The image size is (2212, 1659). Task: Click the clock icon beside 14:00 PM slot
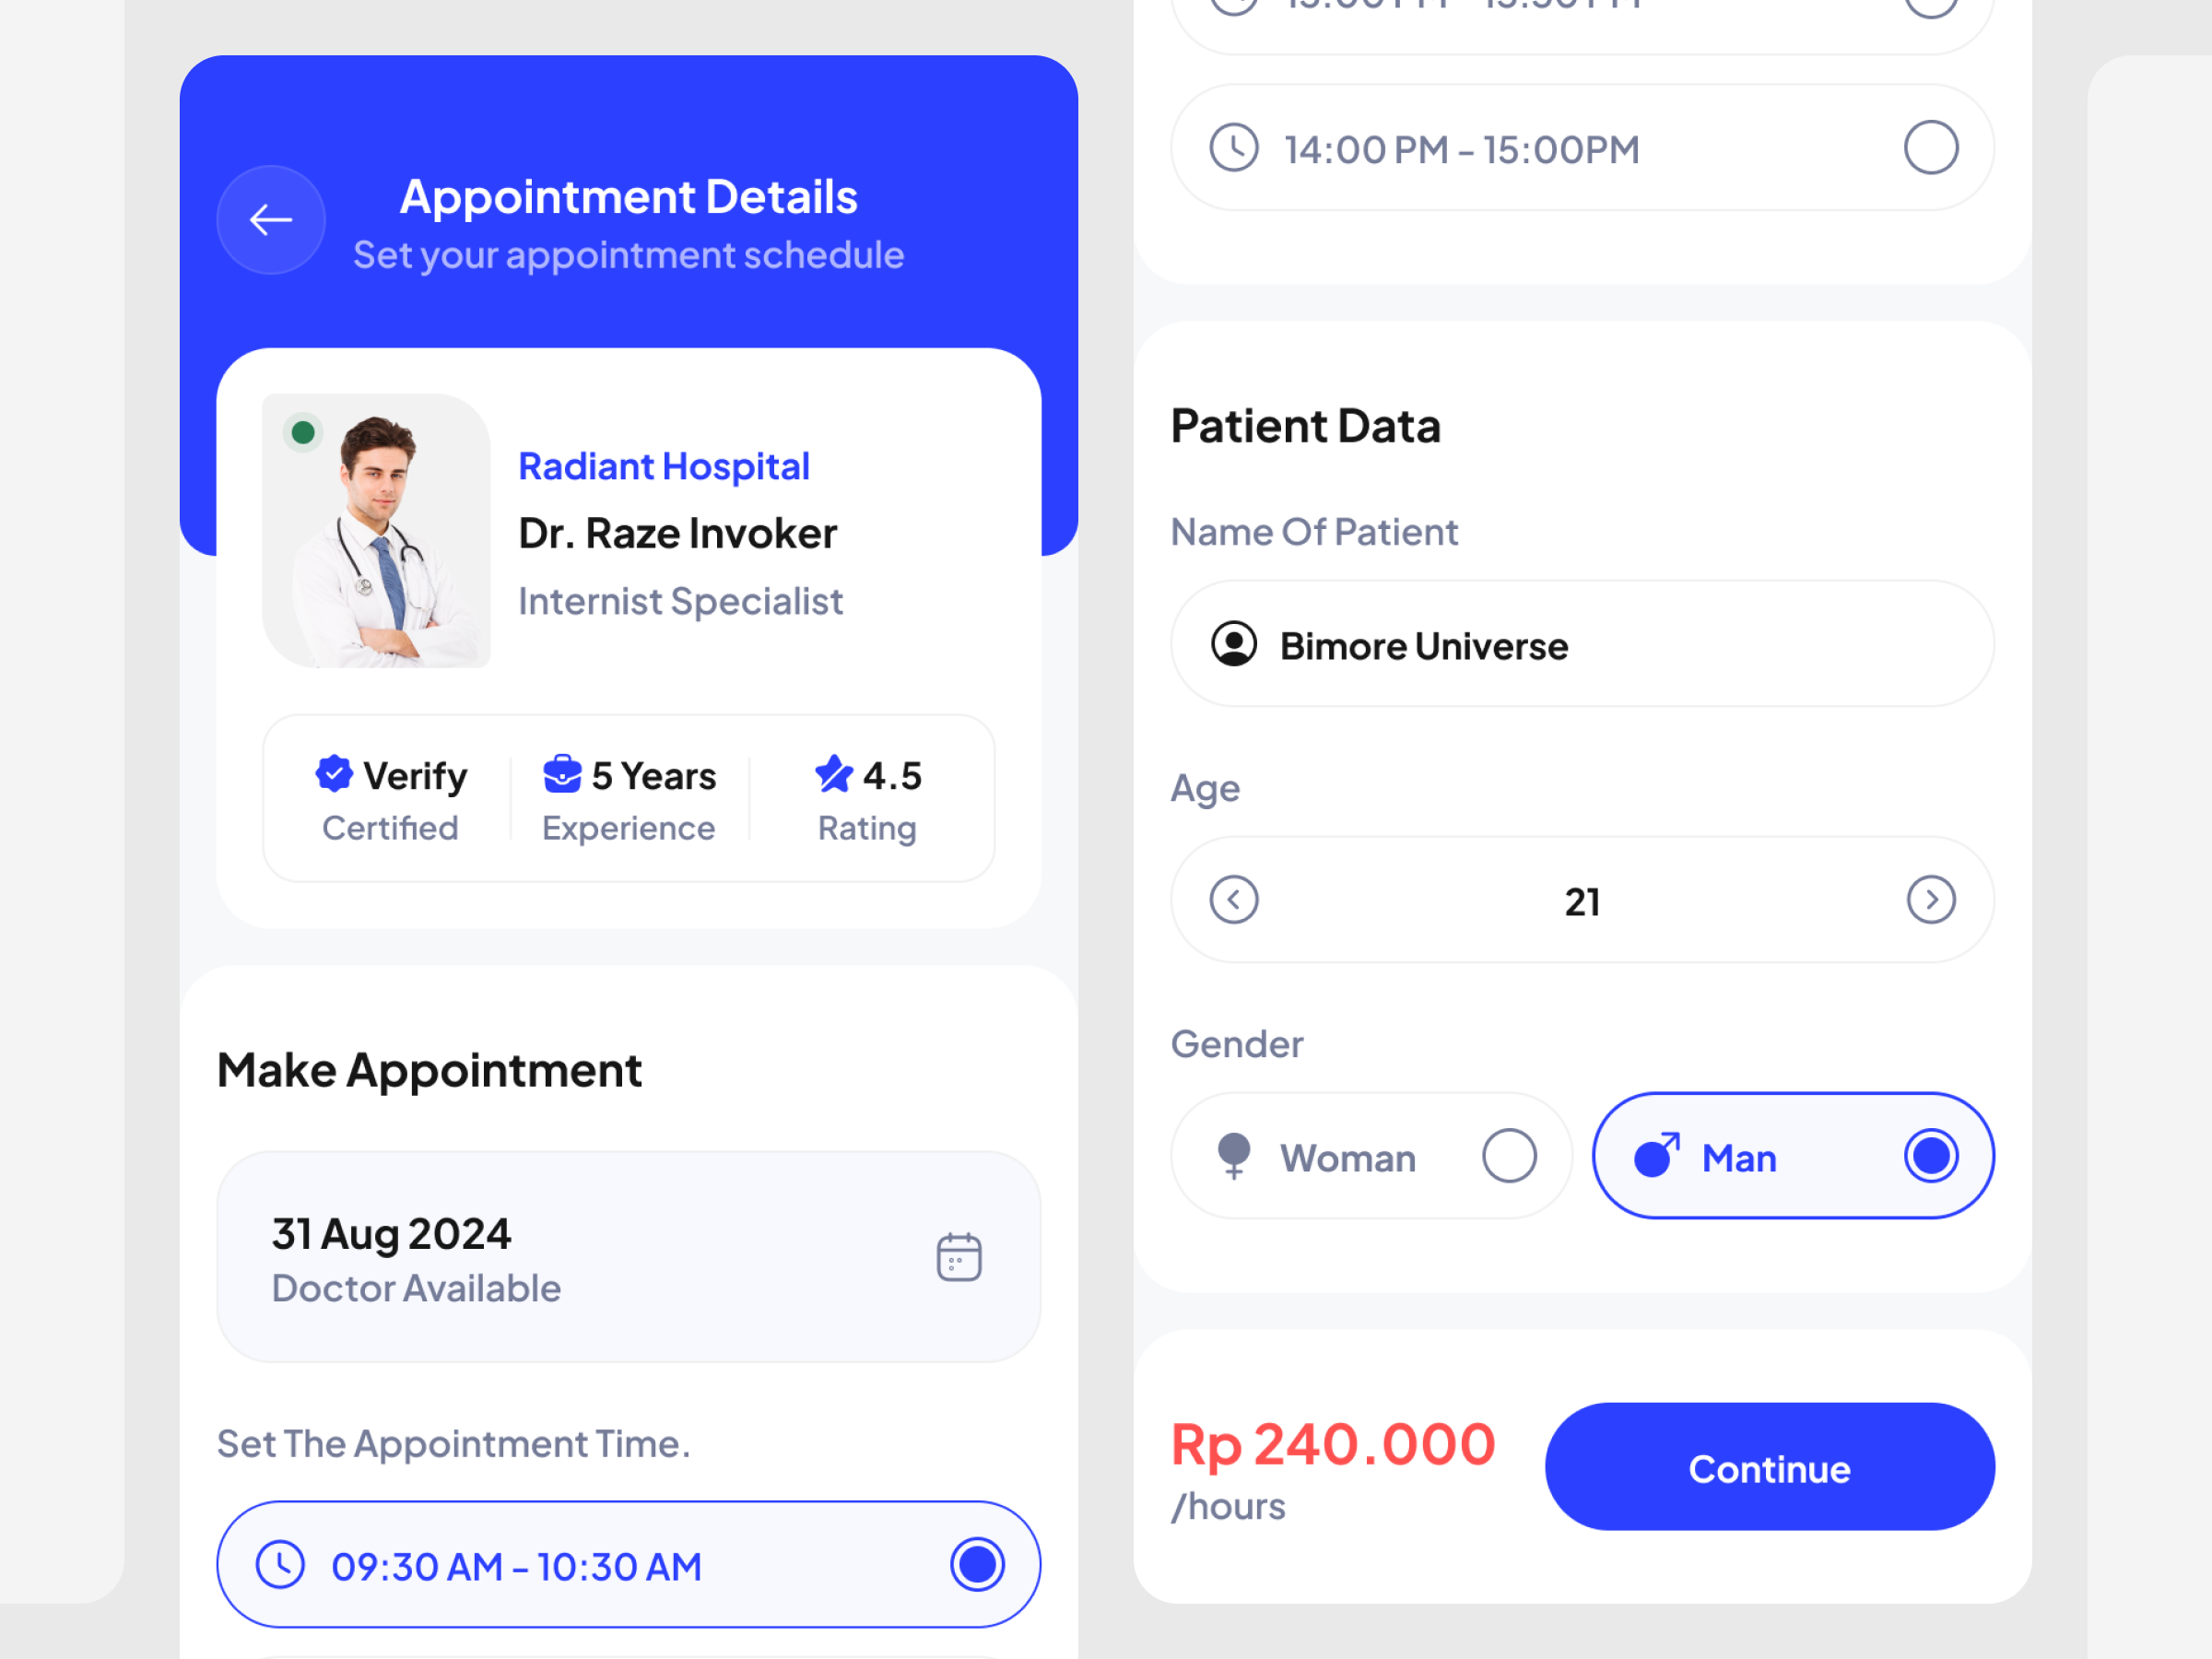point(1234,148)
